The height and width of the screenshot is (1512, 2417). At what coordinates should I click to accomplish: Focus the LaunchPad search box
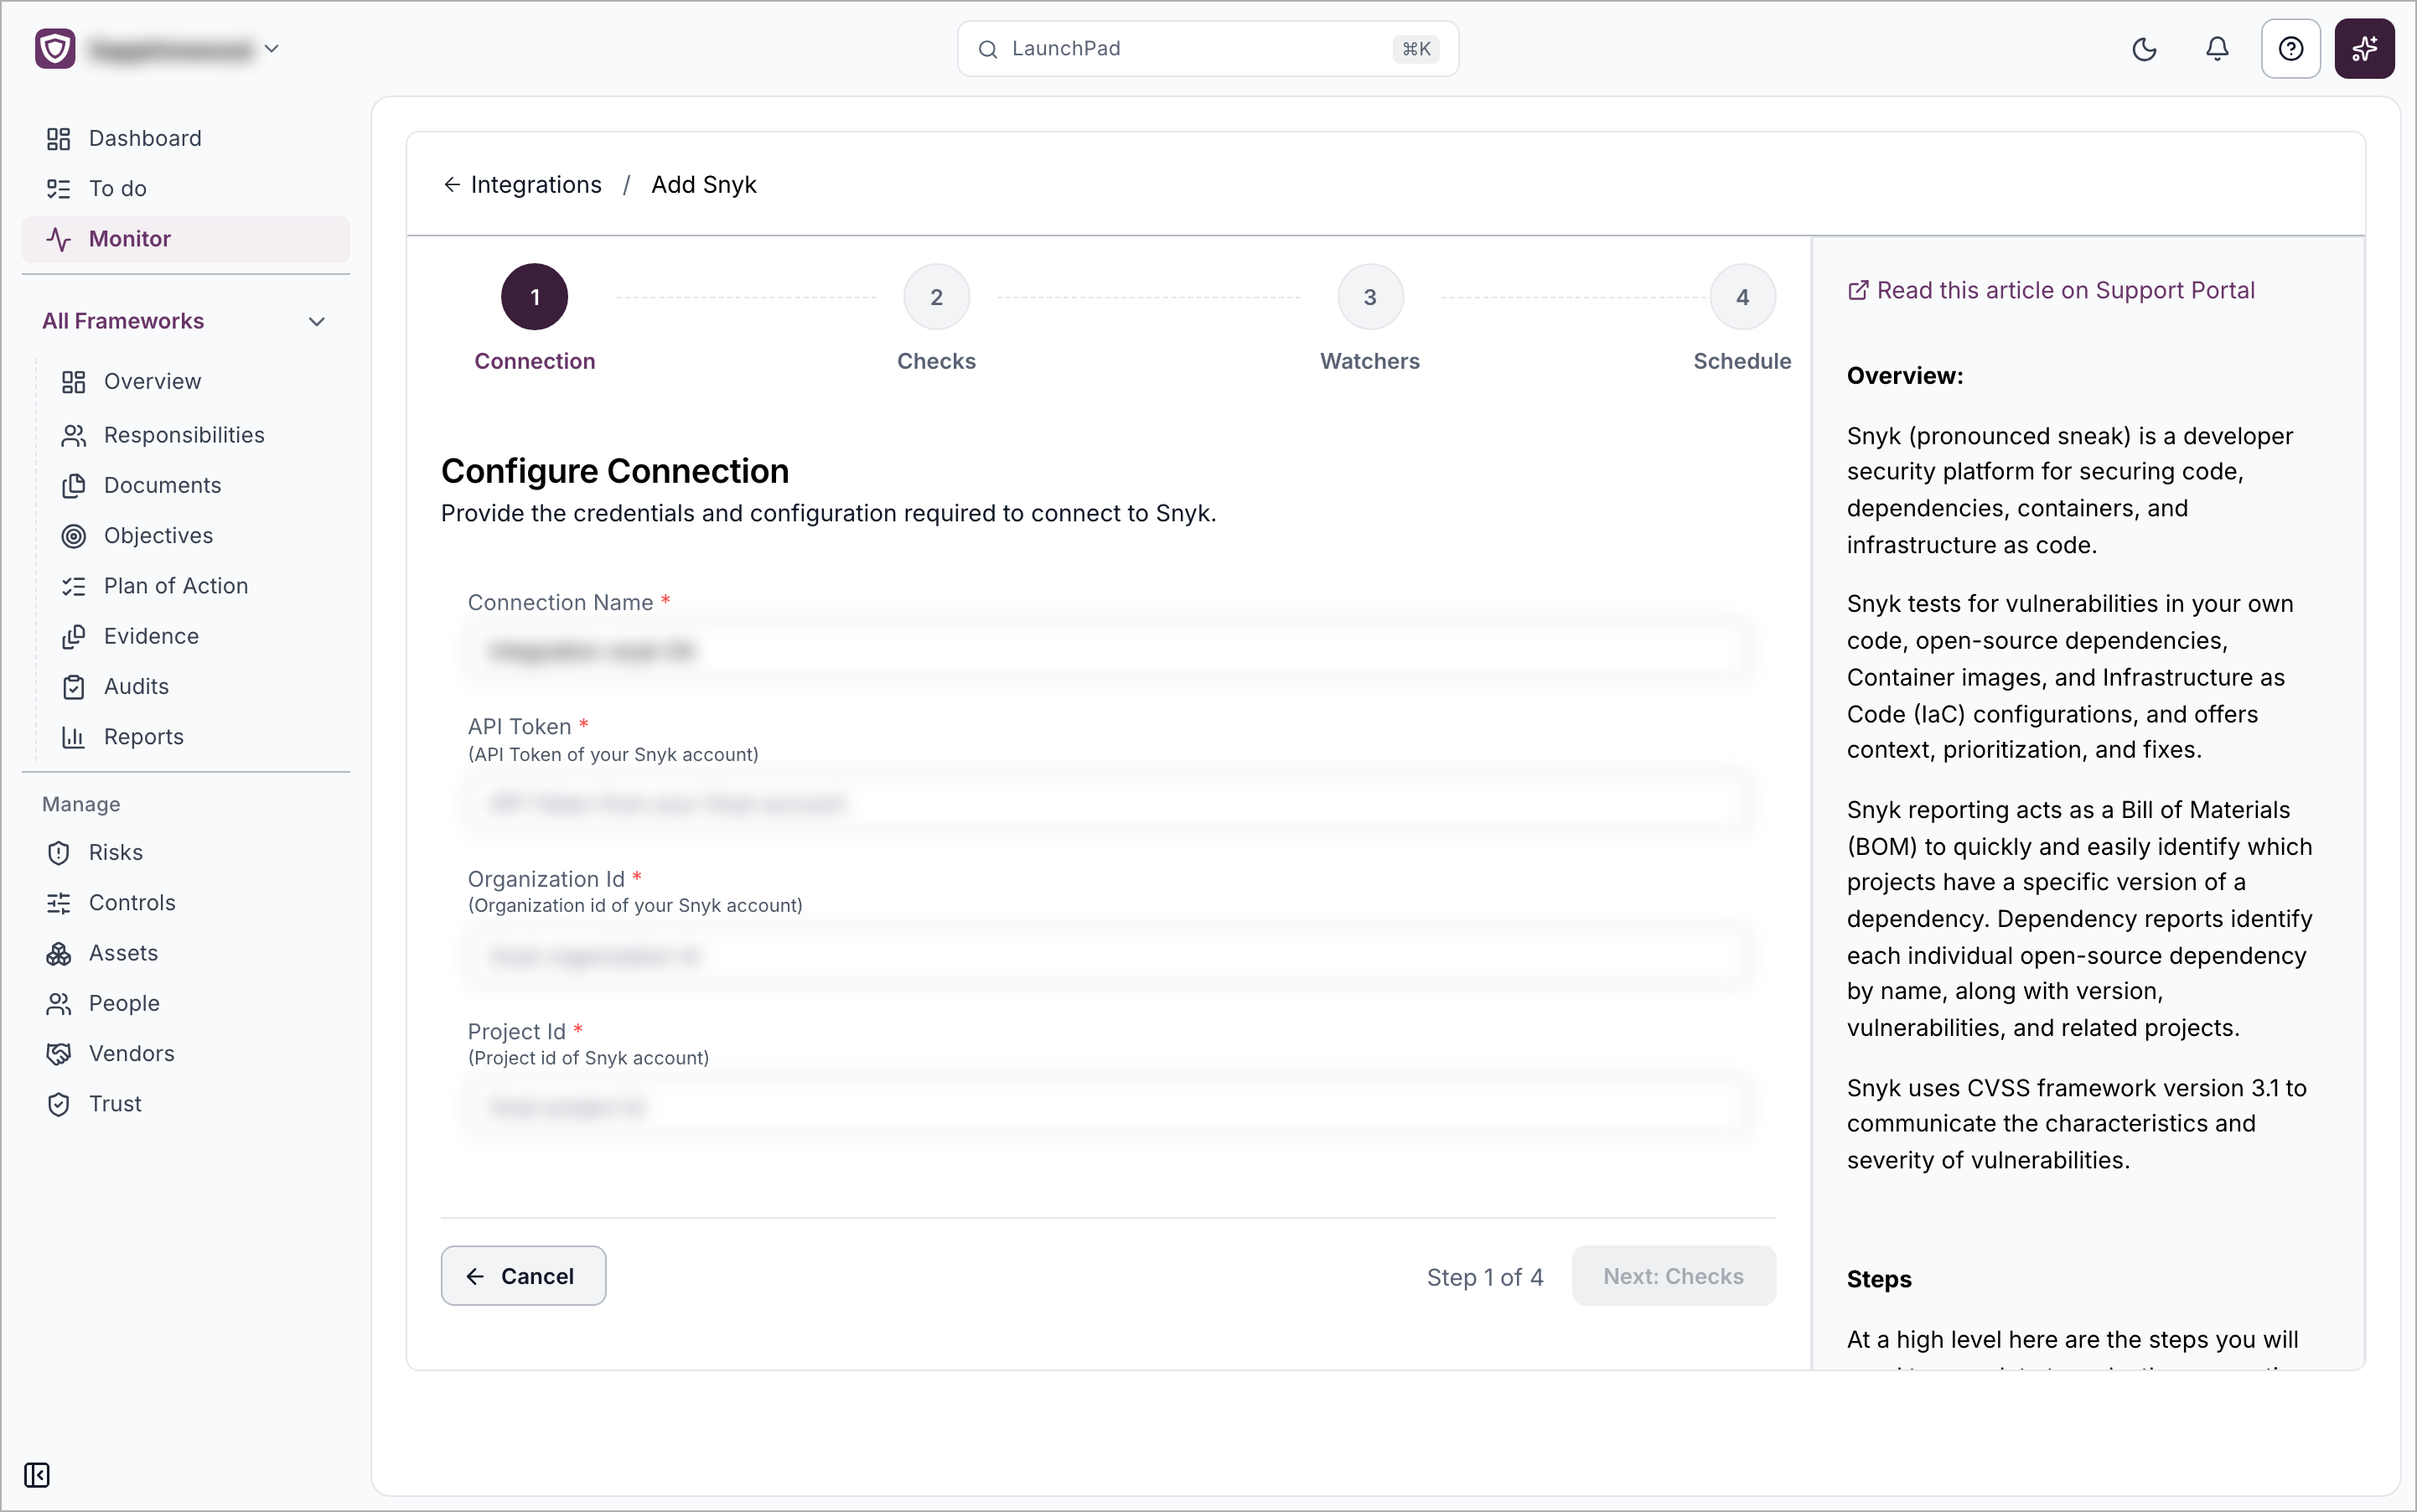[1208, 49]
